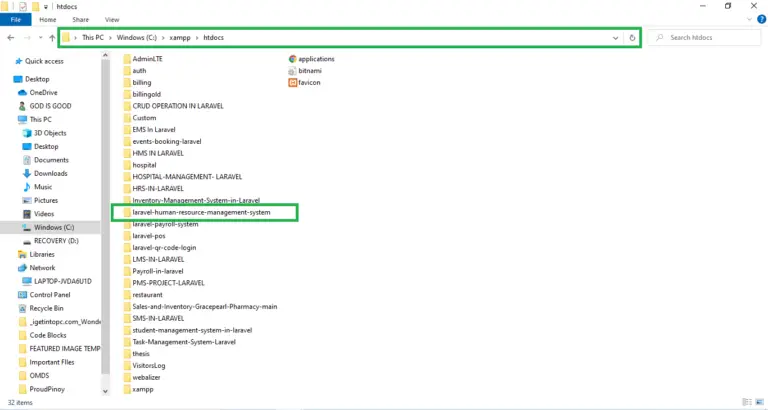This screenshot has width=768, height=410.
Task: Select Windows (C:) drive in sidebar
Action: coord(50,227)
